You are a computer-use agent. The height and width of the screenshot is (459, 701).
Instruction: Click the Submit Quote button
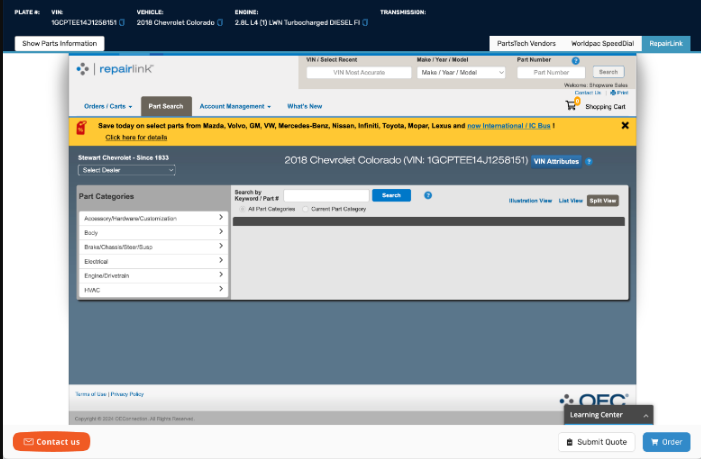click(596, 442)
